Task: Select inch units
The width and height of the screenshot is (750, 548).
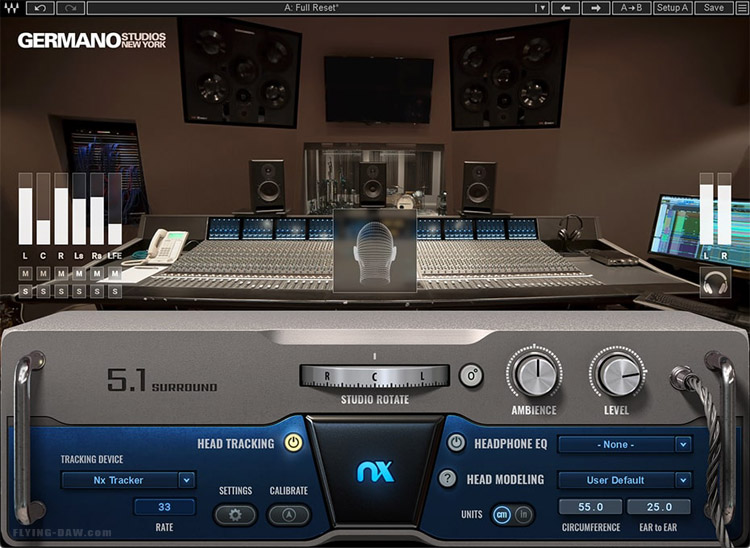Action: pos(523,515)
